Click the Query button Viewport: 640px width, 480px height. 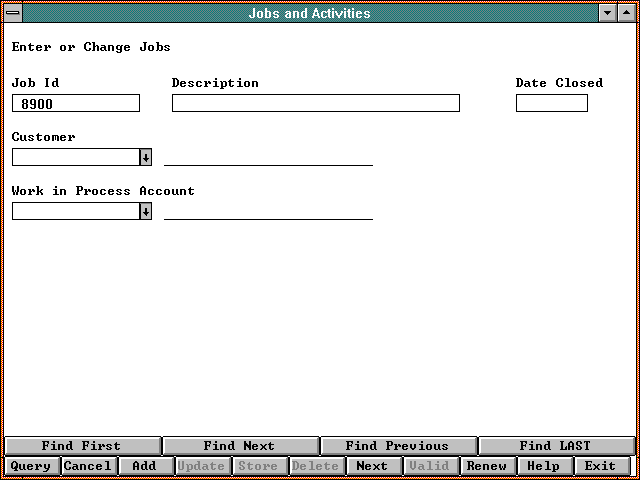[x=31, y=466]
